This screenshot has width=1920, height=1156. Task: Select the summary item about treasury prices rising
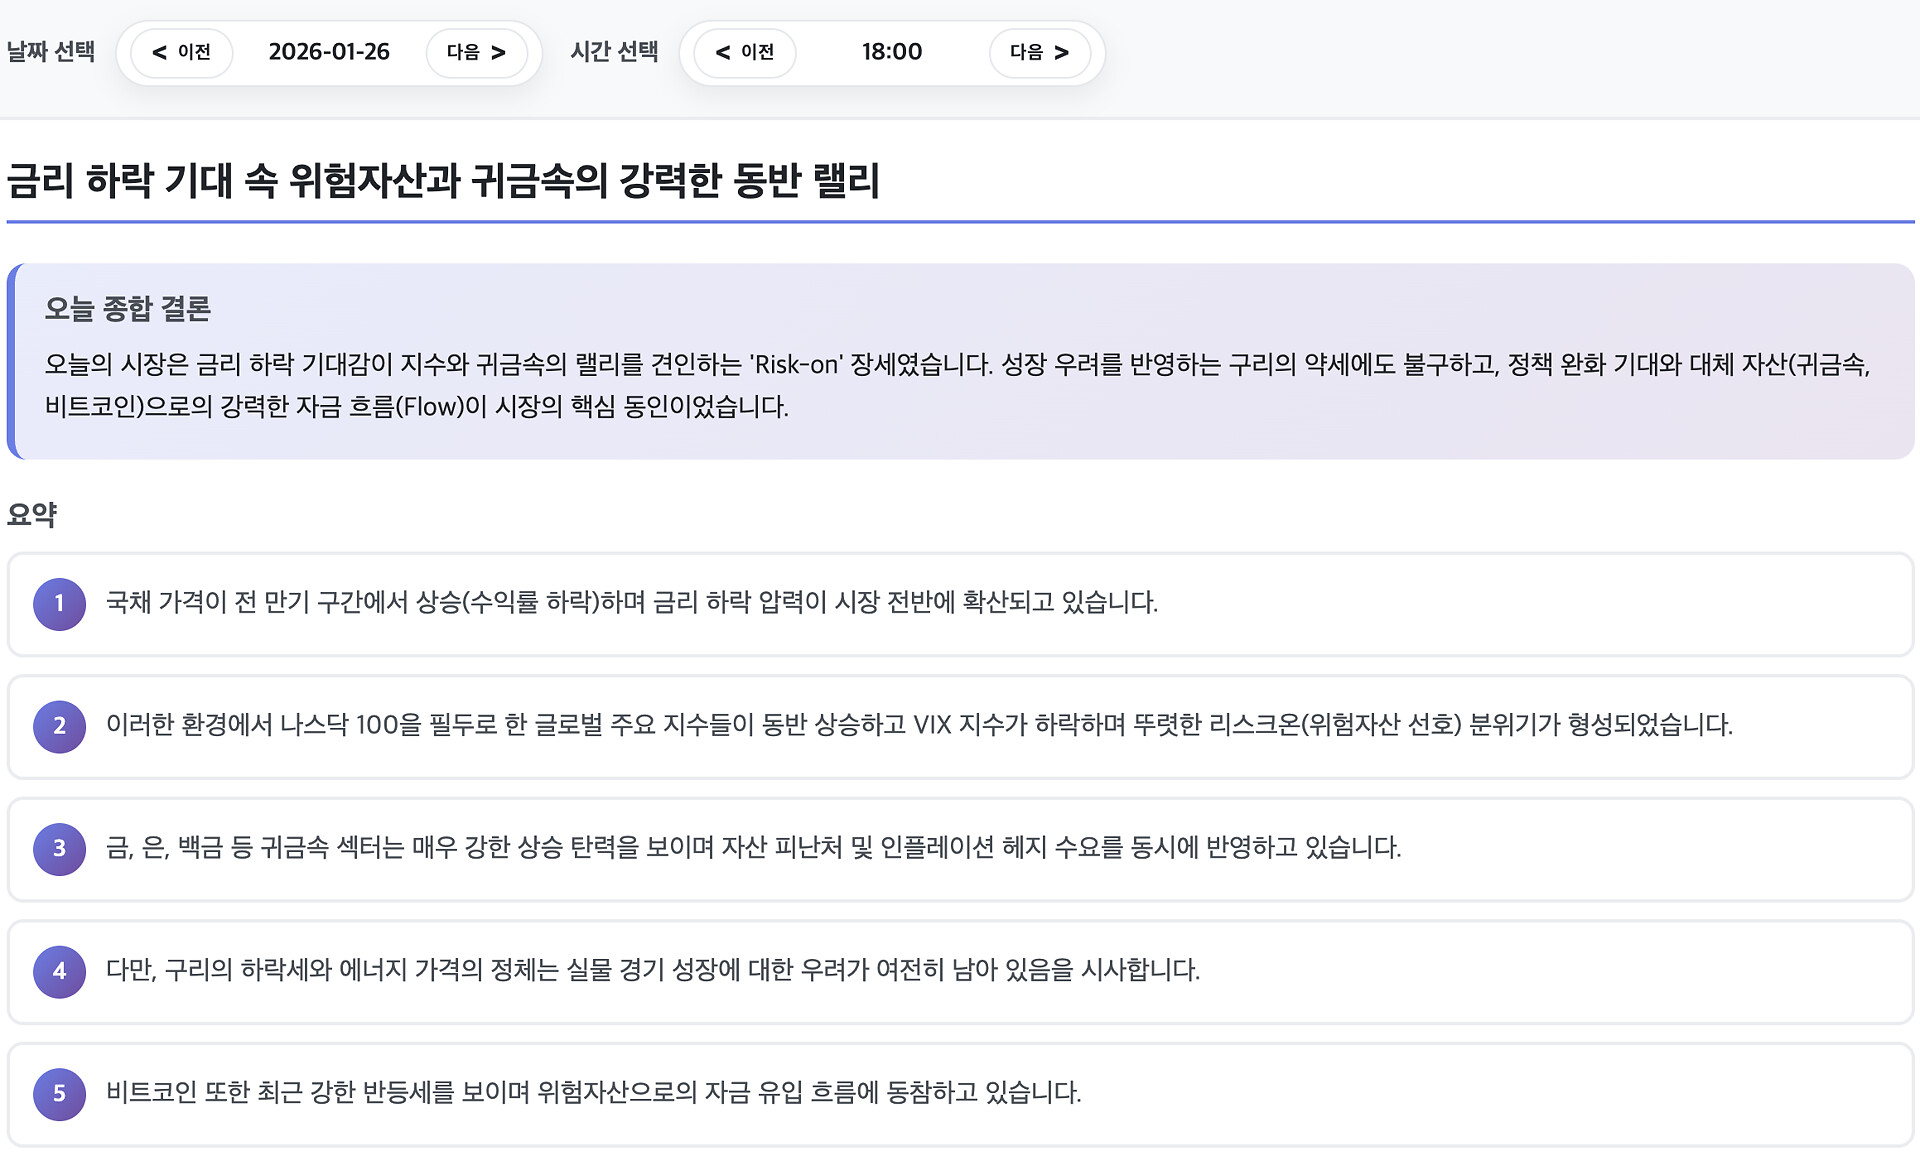(631, 603)
